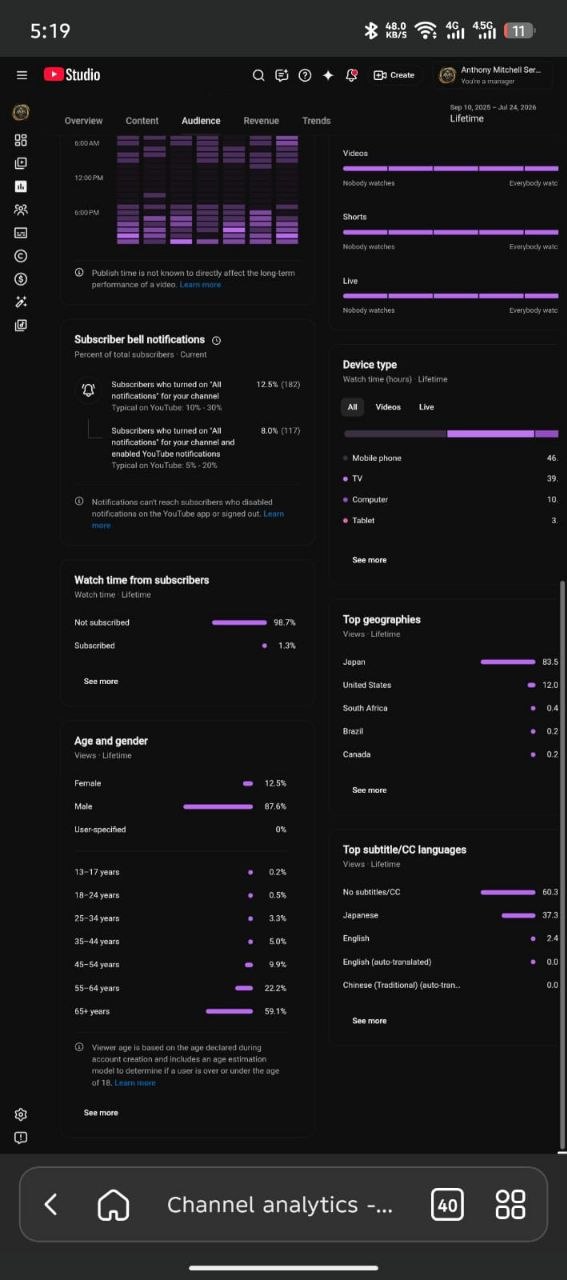
Task: Open Settings gear in sidebar
Action: point(21,1115)
